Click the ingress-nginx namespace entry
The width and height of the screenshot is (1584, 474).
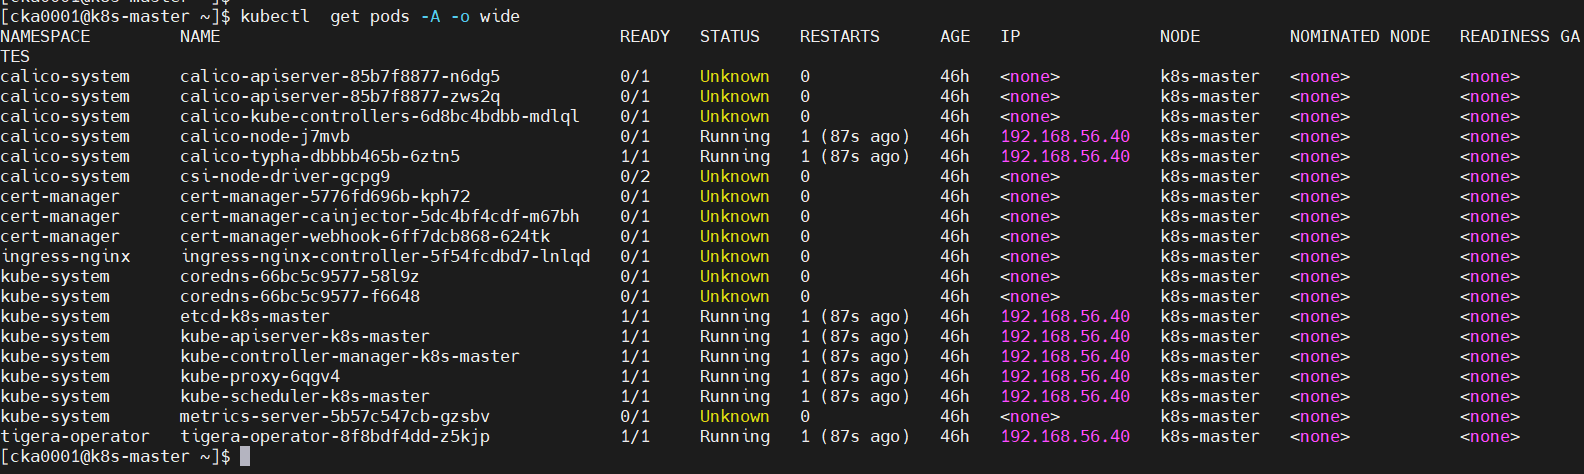pyautogui.click(x=65, y=256)
